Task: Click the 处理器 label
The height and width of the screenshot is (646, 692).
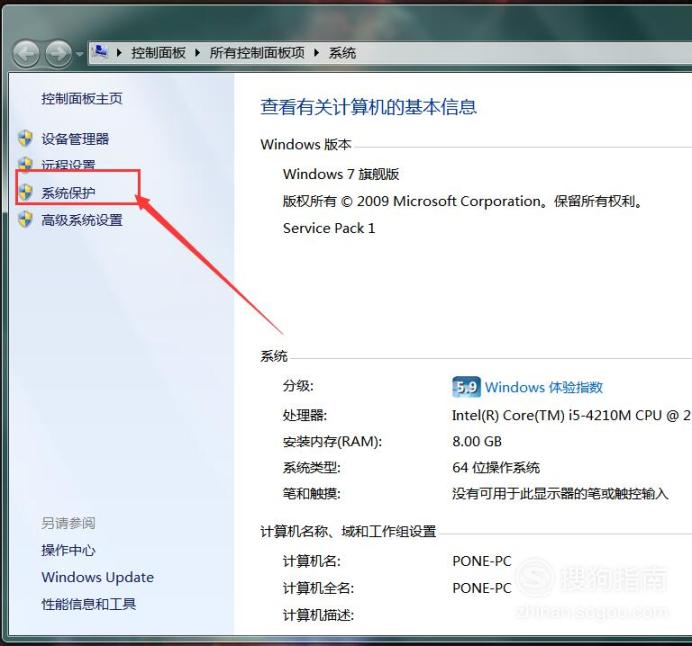Action: click(x=305, y=415)
